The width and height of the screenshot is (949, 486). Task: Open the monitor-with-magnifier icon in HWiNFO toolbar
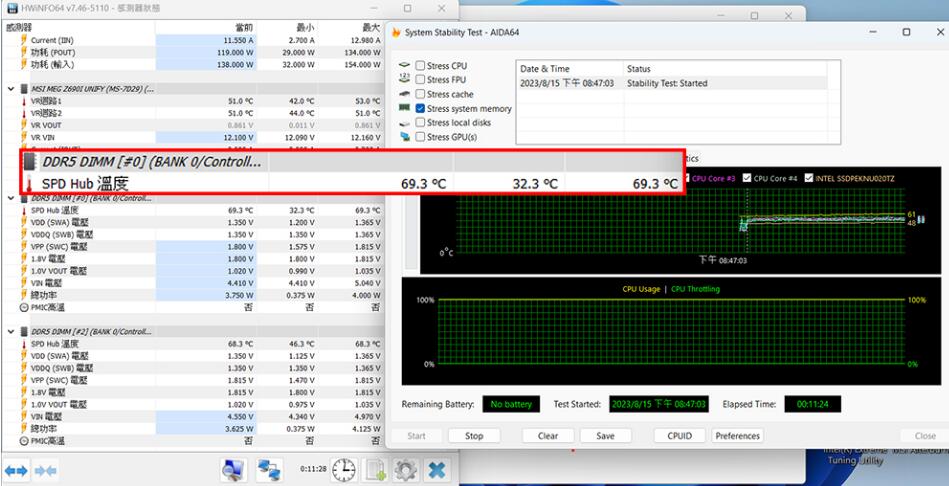click(234, 470)
